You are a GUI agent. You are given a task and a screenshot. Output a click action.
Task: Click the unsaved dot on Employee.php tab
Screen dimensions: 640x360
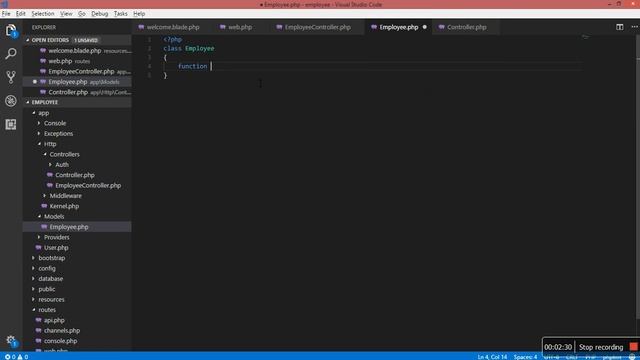[x=424, y=27]
